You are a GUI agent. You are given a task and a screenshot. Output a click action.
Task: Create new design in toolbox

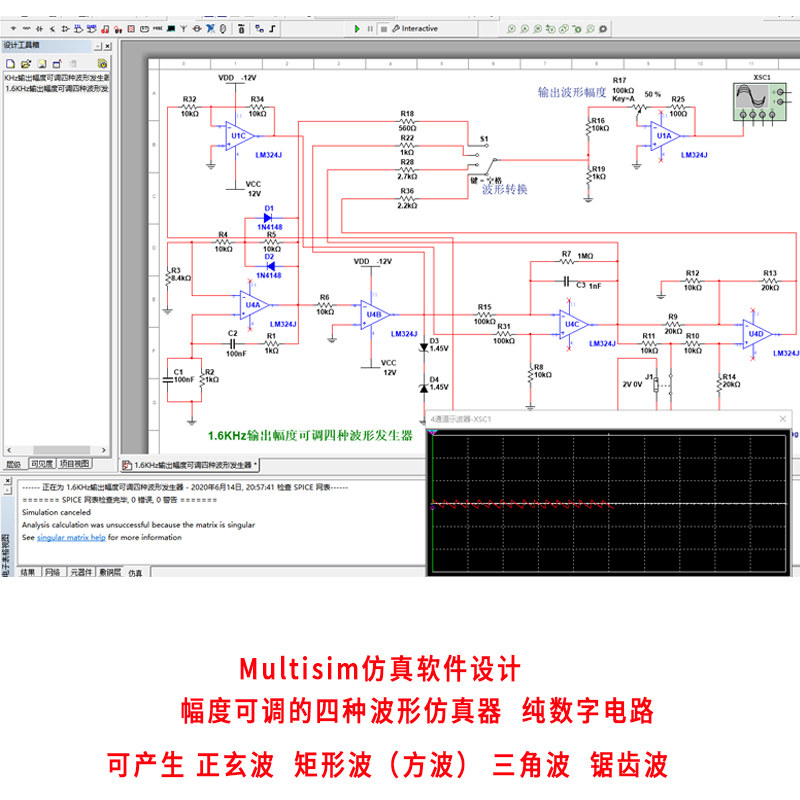pyautogui.click(x=10, y=64)
